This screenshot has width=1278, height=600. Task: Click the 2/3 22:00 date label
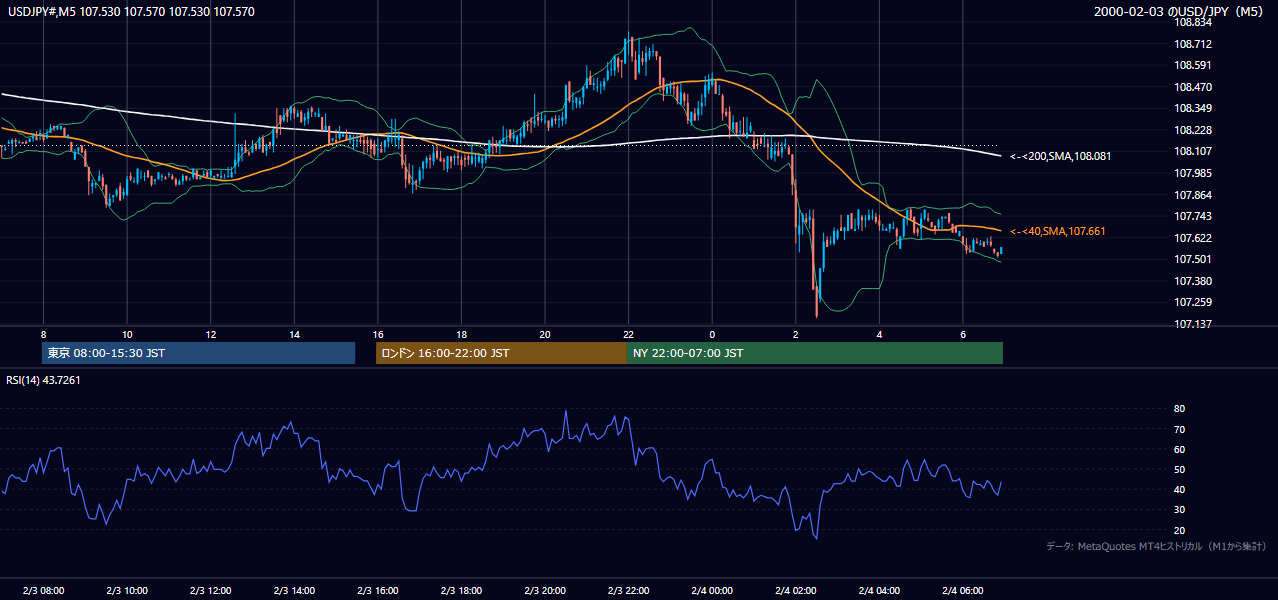tap(628, 590)
